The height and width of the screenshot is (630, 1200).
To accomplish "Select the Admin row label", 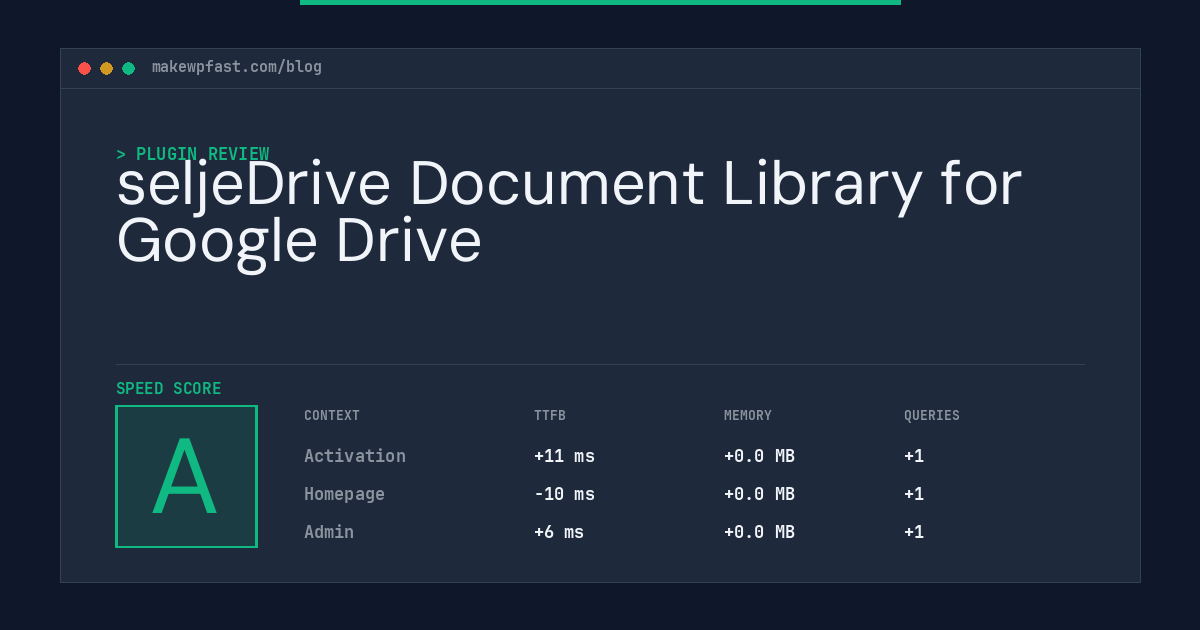I will (329, 532).
